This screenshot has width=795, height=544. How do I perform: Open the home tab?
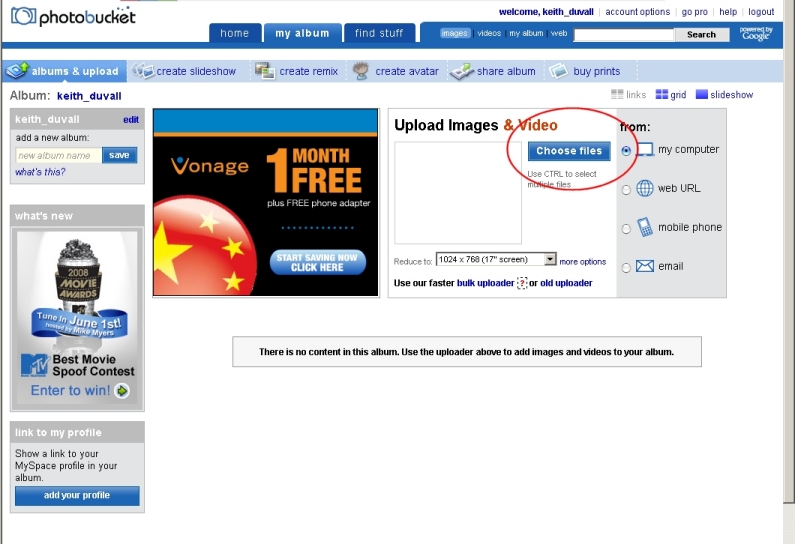tap(235, 33)
